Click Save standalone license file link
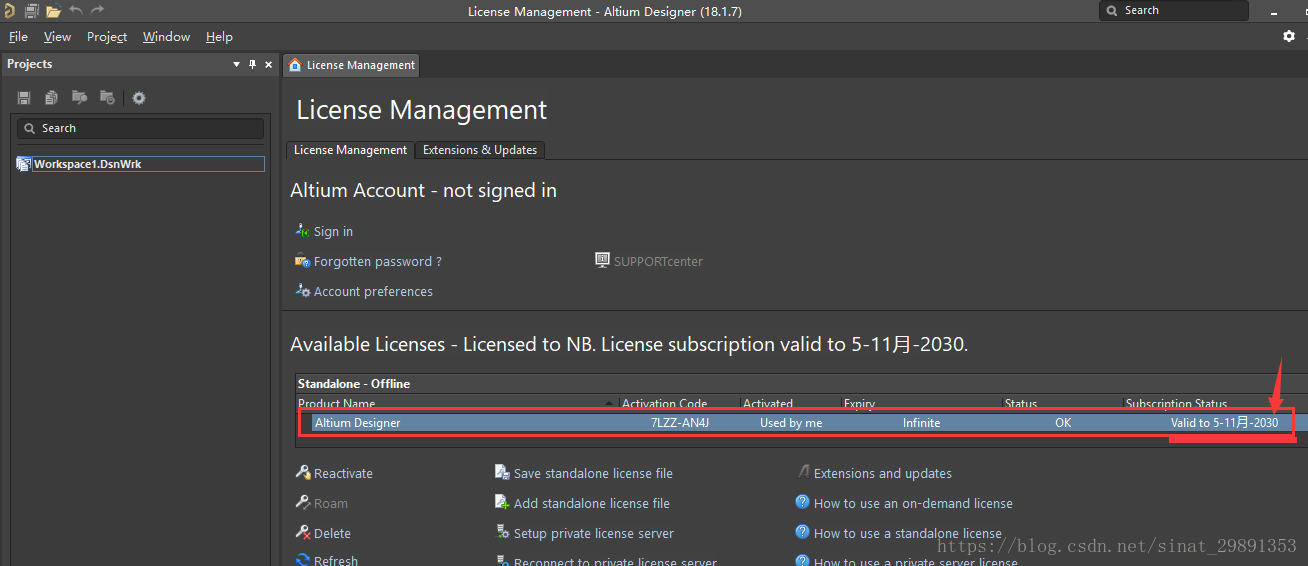This screenshot has height=566, width=1308. coord(593,474)
